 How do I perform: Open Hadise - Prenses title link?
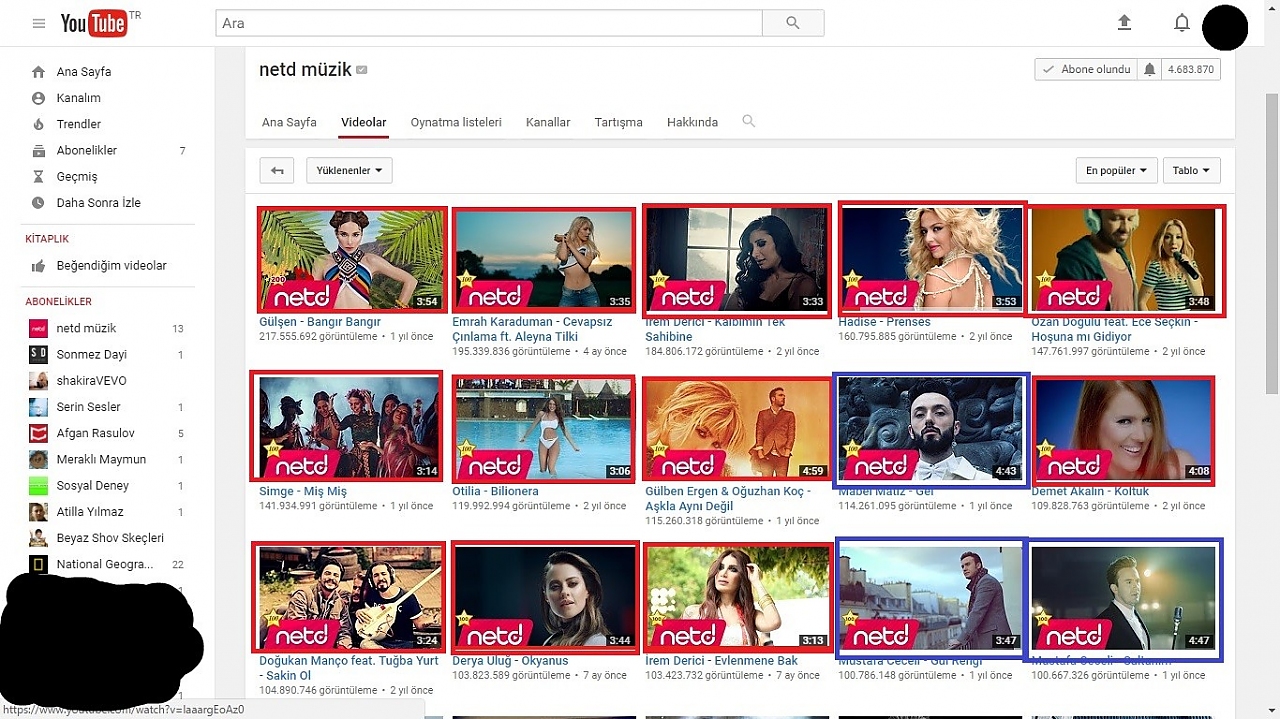pyautogui.click(x=884, y=322)
